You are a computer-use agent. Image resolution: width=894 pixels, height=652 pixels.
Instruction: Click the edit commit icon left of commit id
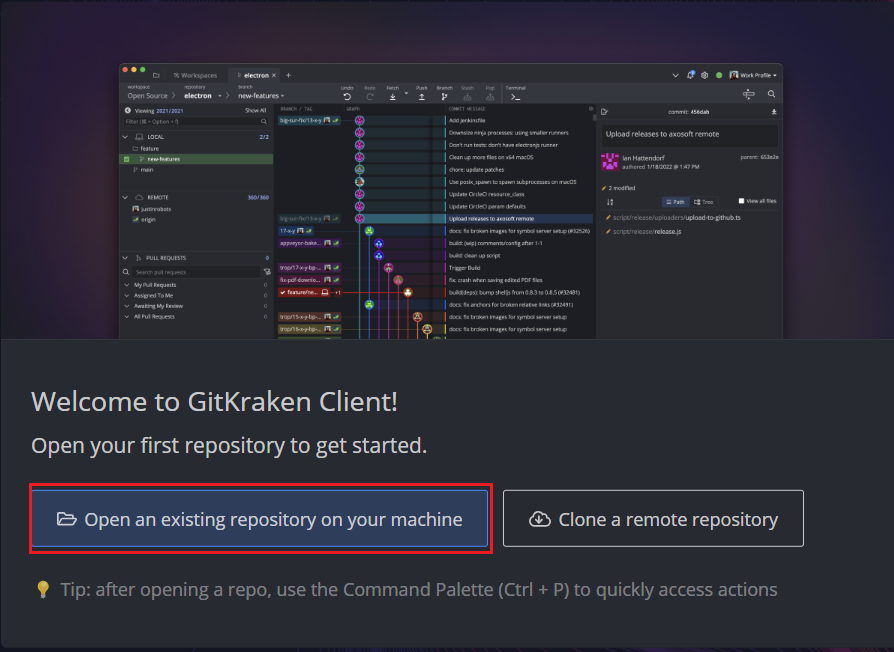[x=604, y=112]
